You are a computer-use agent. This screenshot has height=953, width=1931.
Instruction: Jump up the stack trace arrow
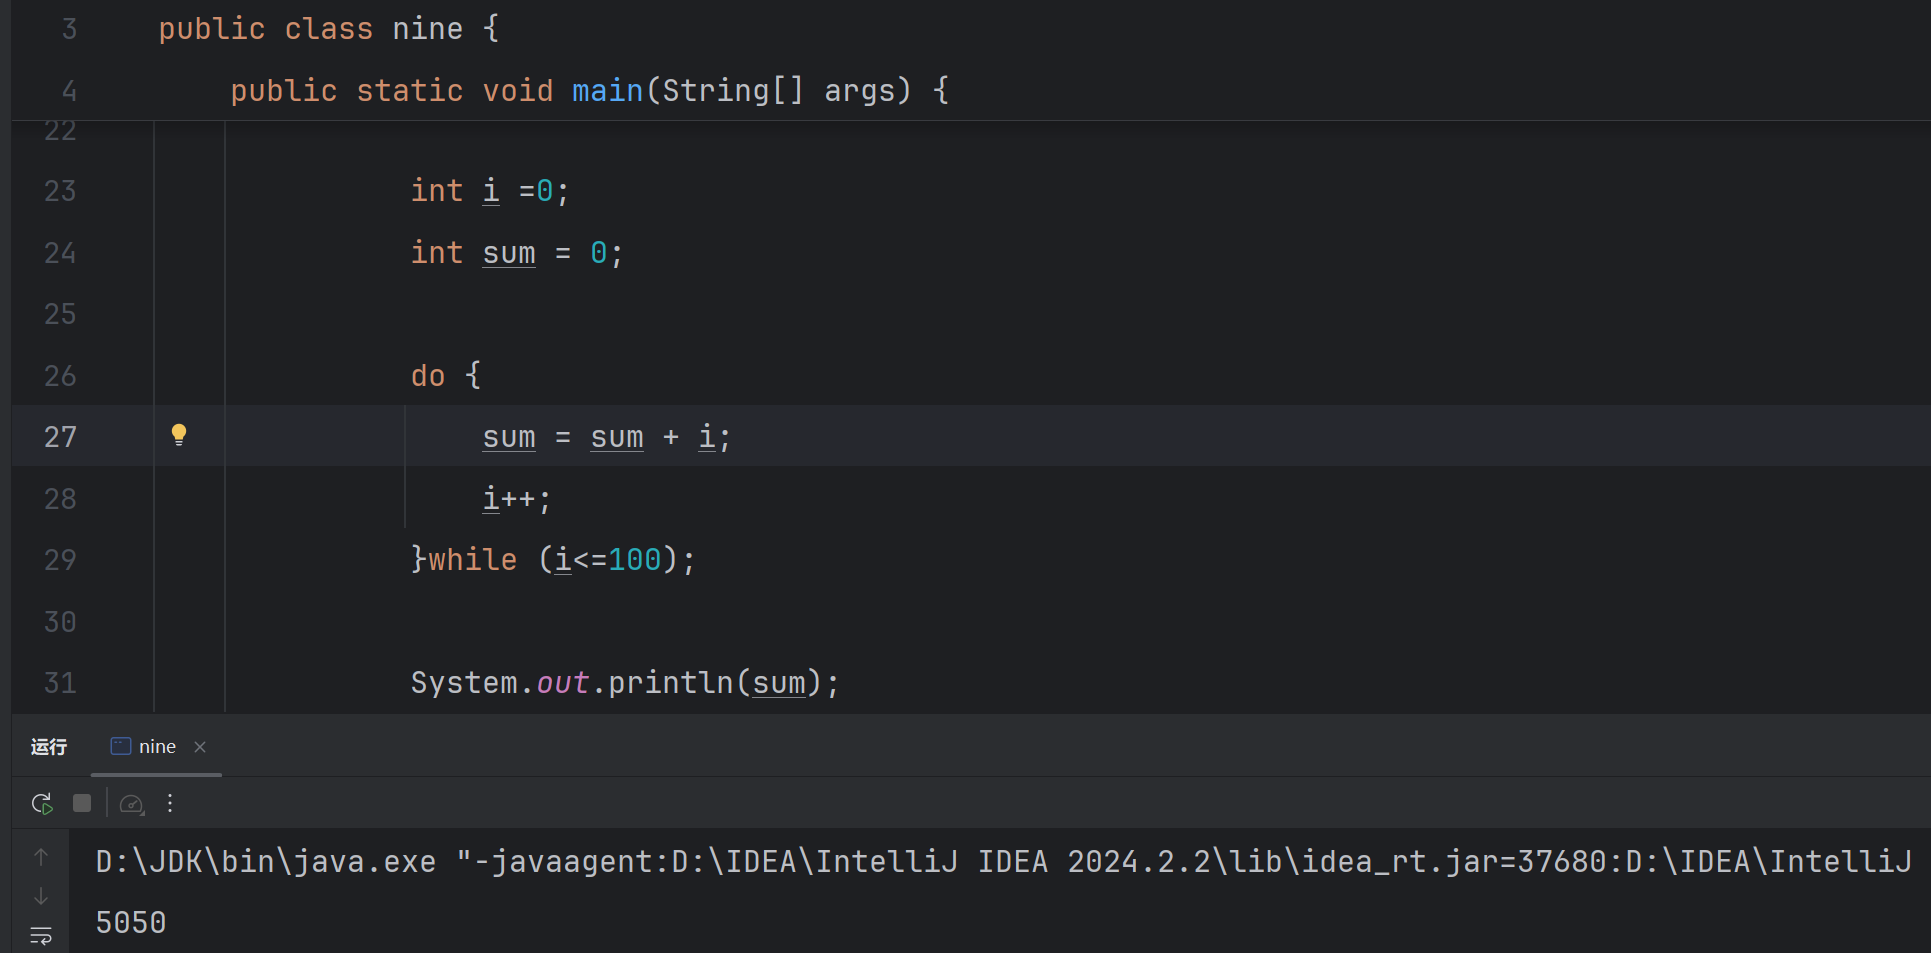coord(41,857)
